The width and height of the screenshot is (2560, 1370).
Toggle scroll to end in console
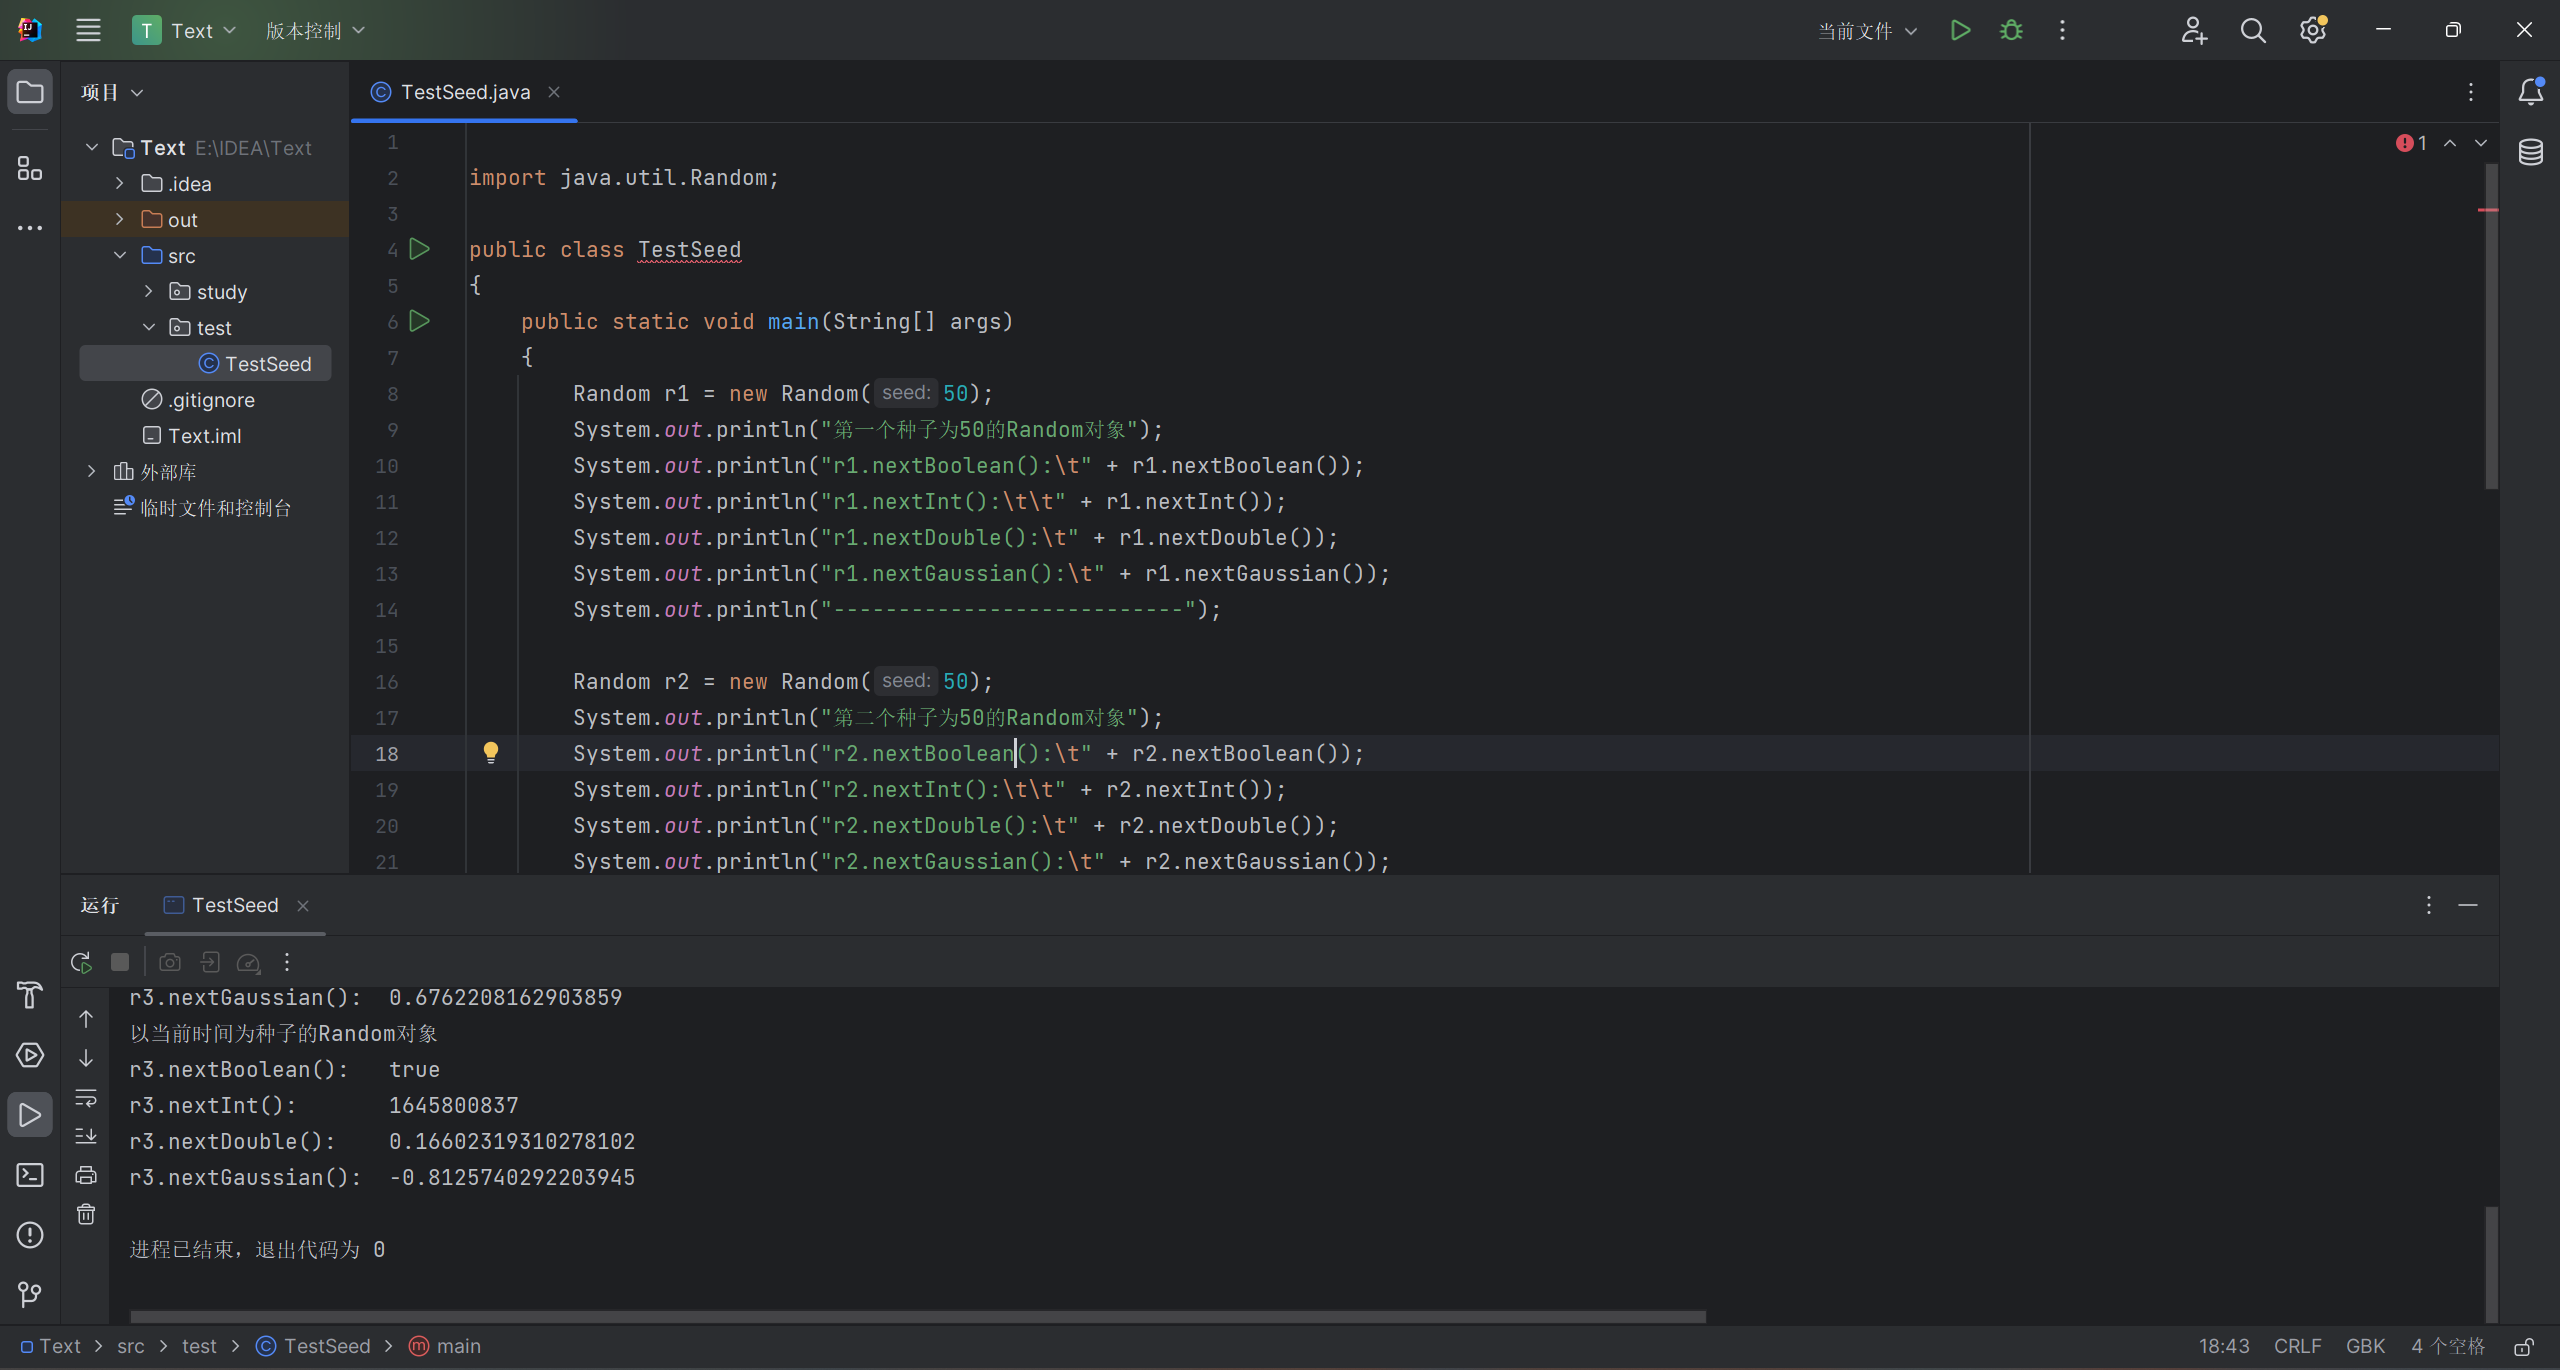86,1136
